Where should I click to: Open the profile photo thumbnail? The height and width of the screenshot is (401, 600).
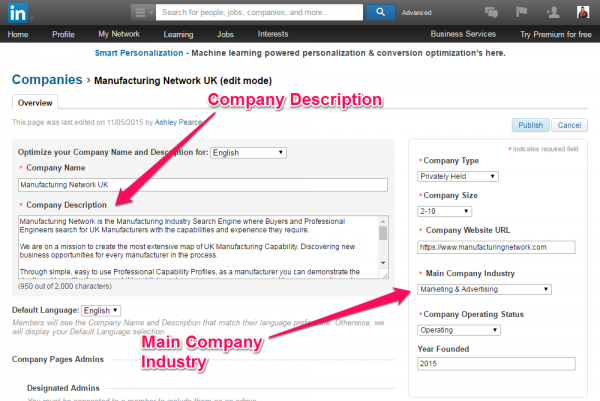[x=583, y=12]
